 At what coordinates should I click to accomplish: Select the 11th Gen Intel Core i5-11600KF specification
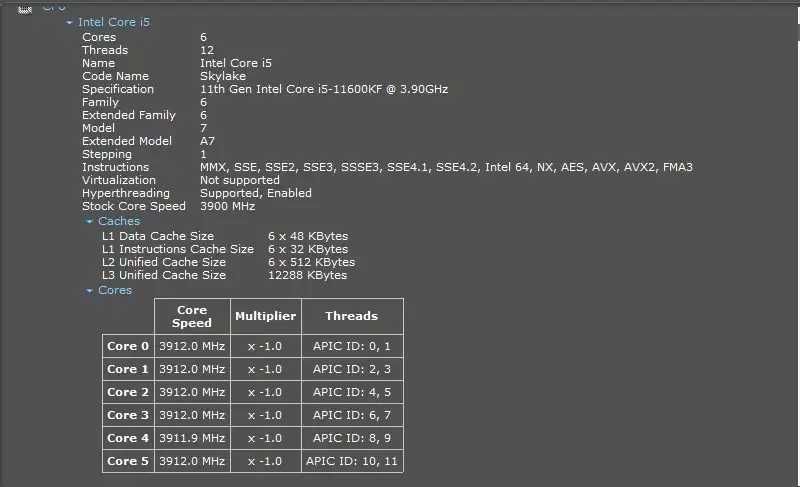tap(324, 89)
